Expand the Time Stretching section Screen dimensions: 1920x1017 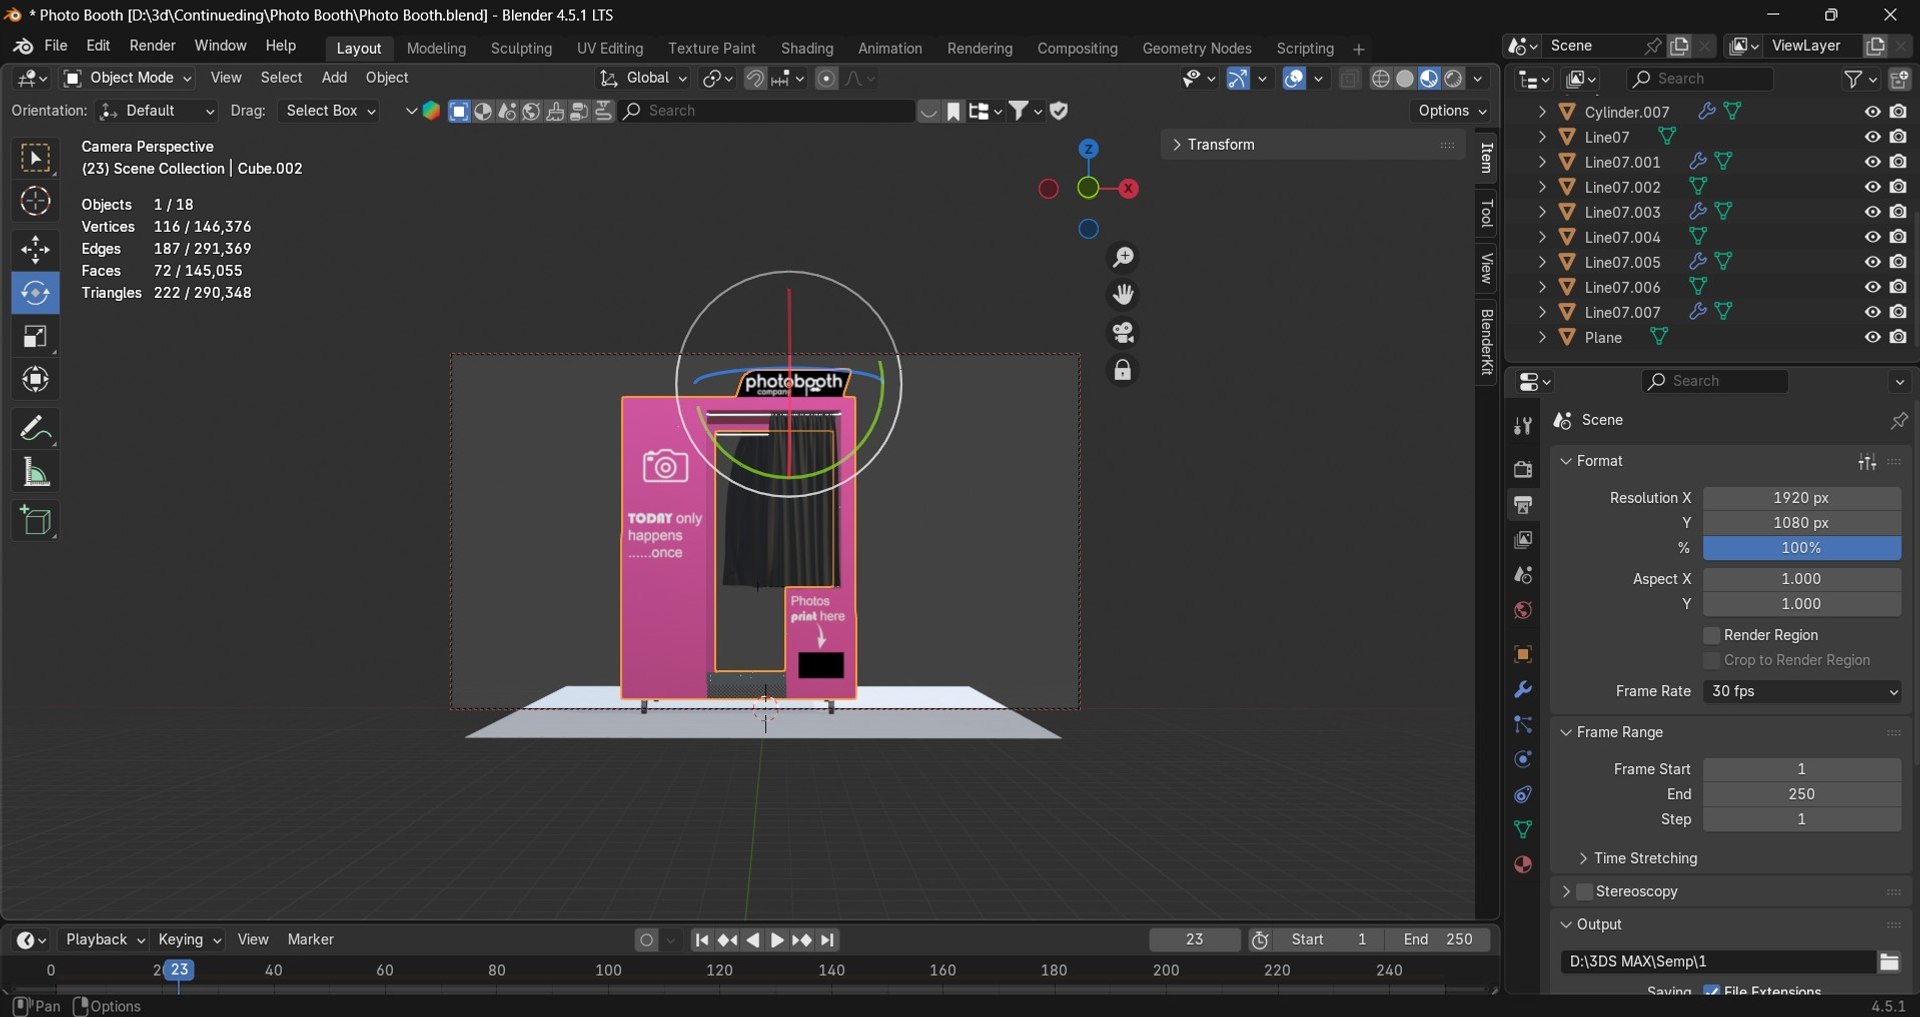tap(1645, 859)
